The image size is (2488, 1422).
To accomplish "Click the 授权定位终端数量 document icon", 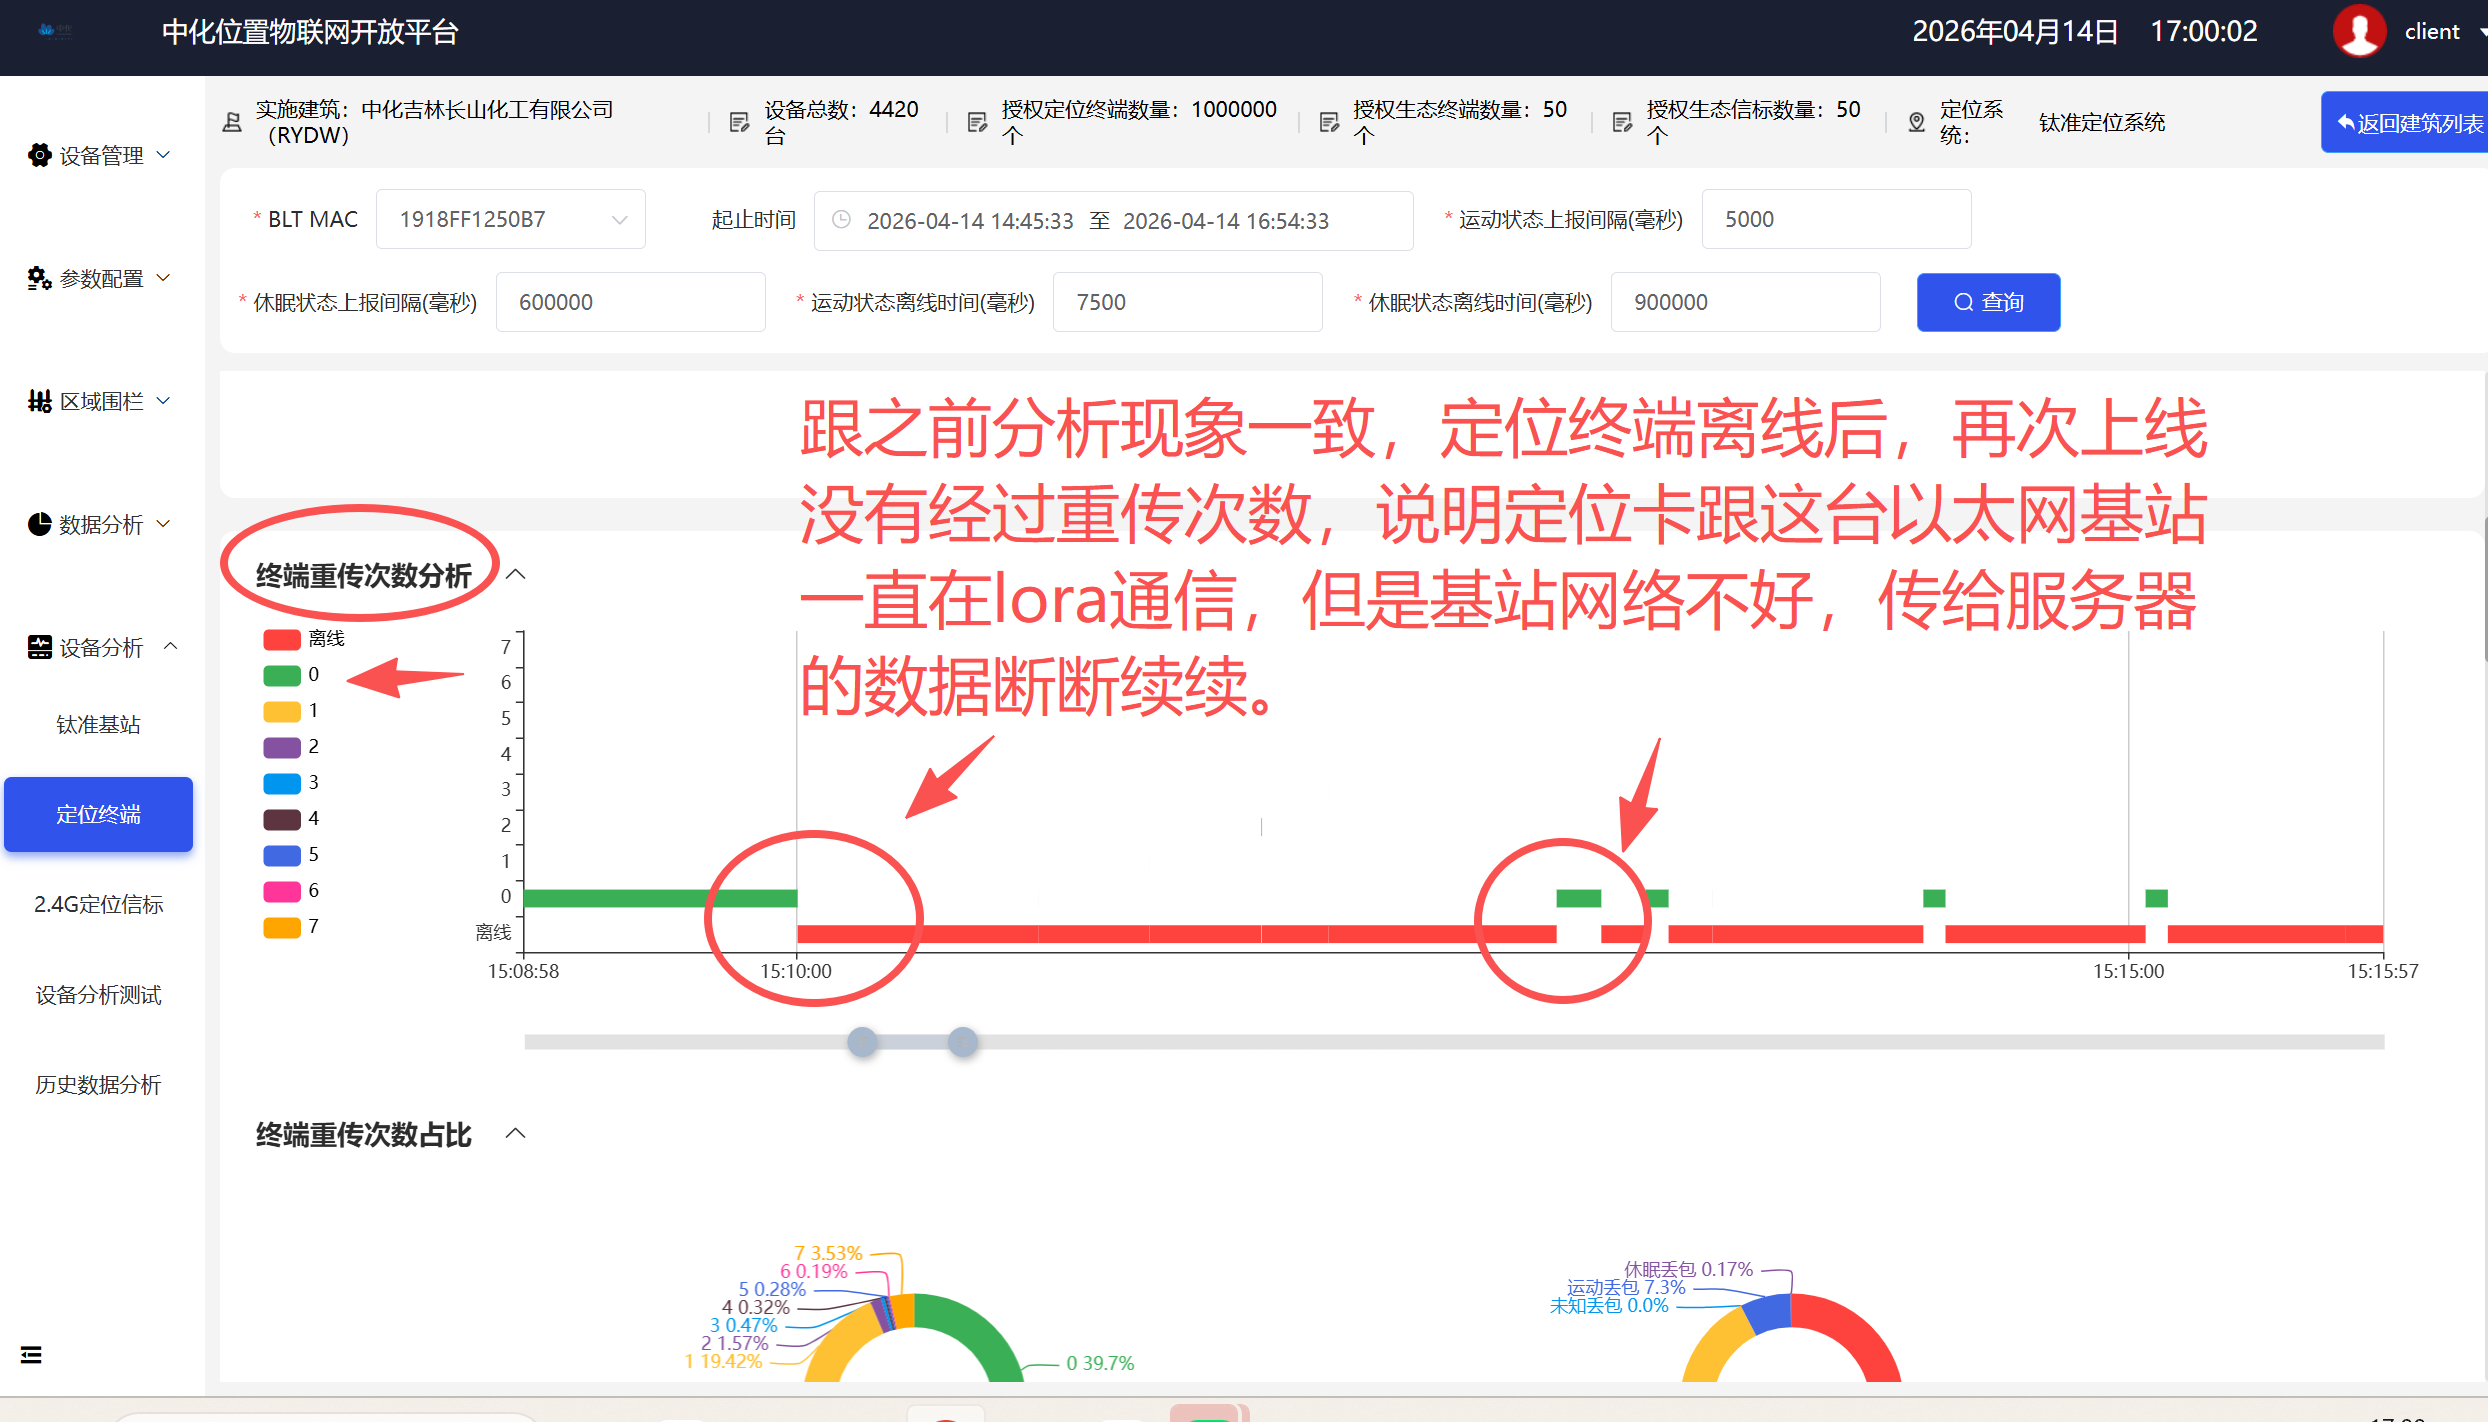I will [x=977, y=122].
